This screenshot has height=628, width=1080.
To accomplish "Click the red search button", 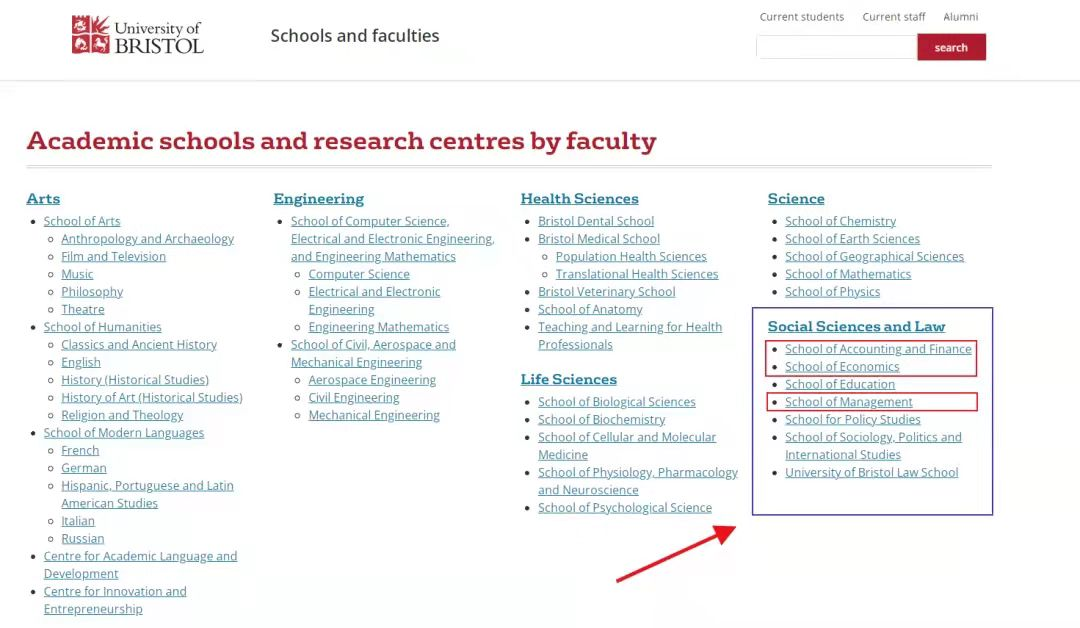I will [951, 48].
